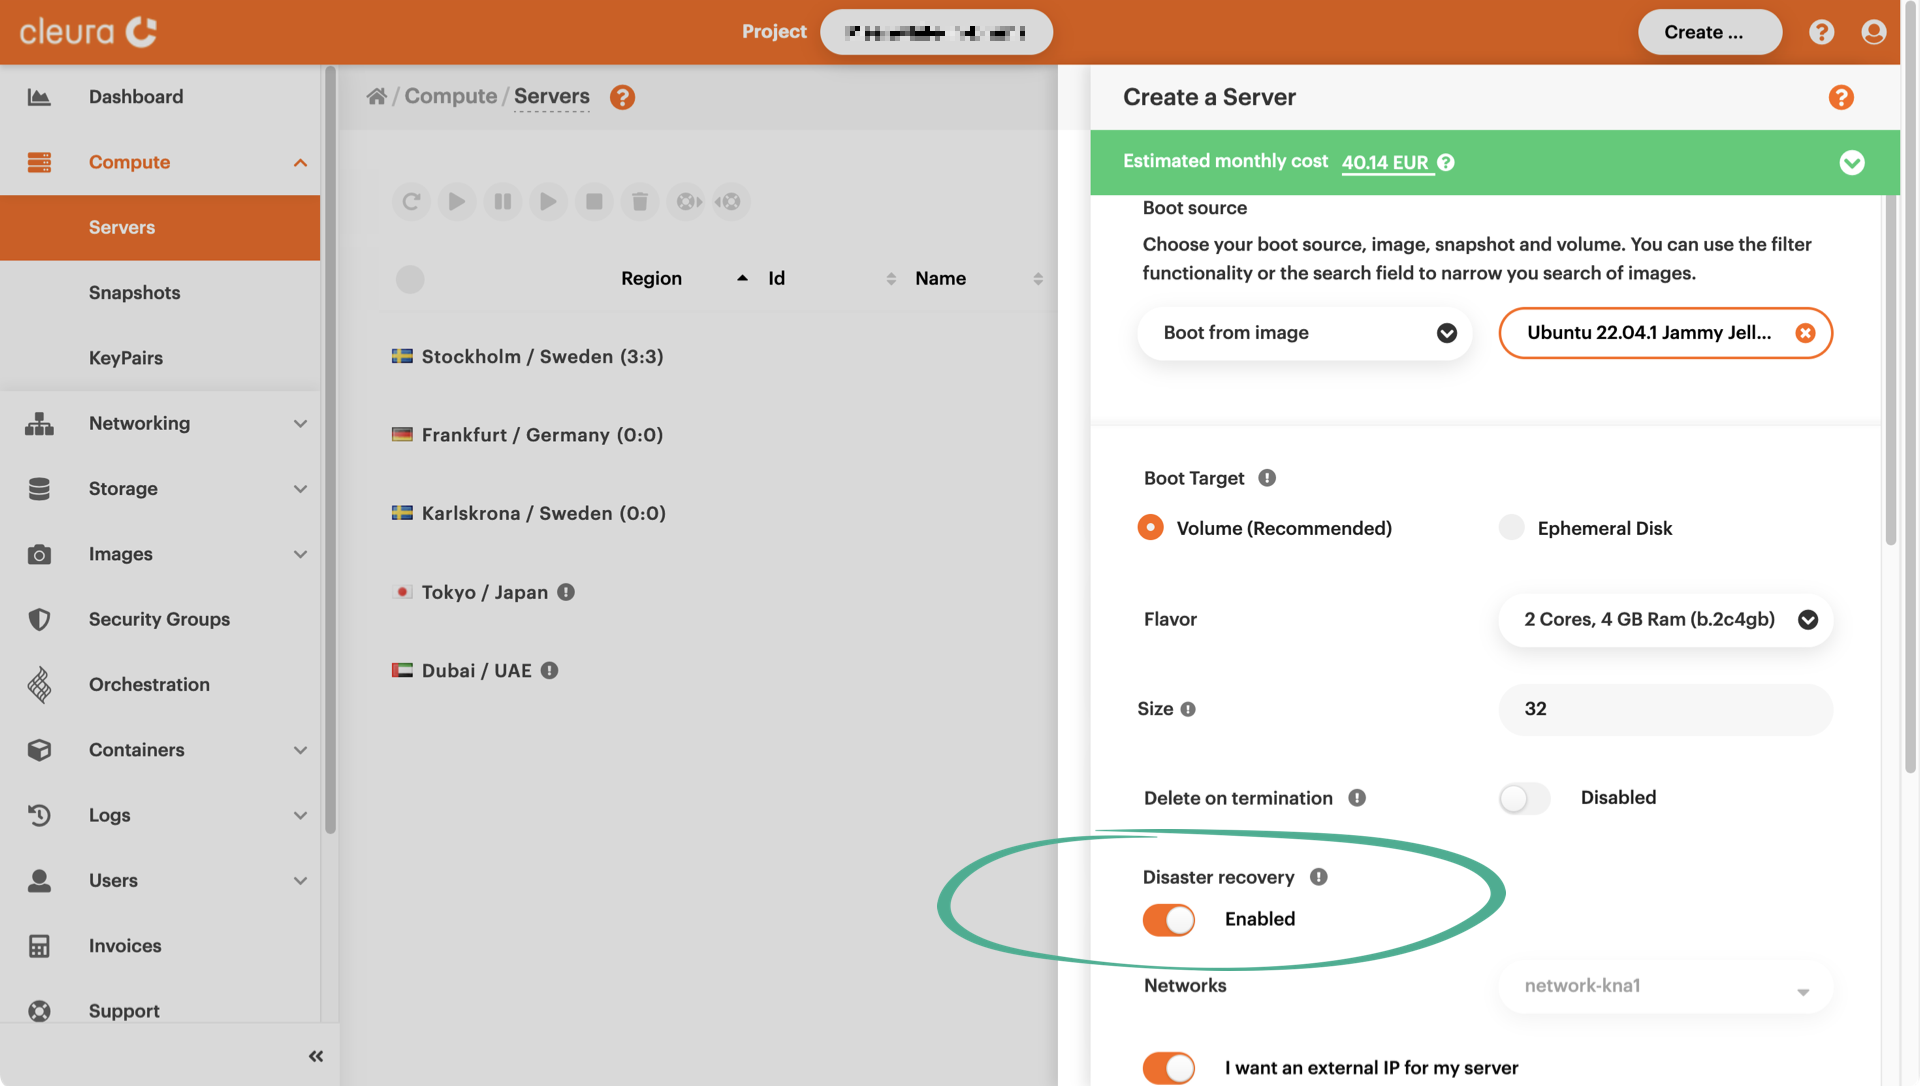Click the home breadcrumb icon

click(x=377, y=97)
